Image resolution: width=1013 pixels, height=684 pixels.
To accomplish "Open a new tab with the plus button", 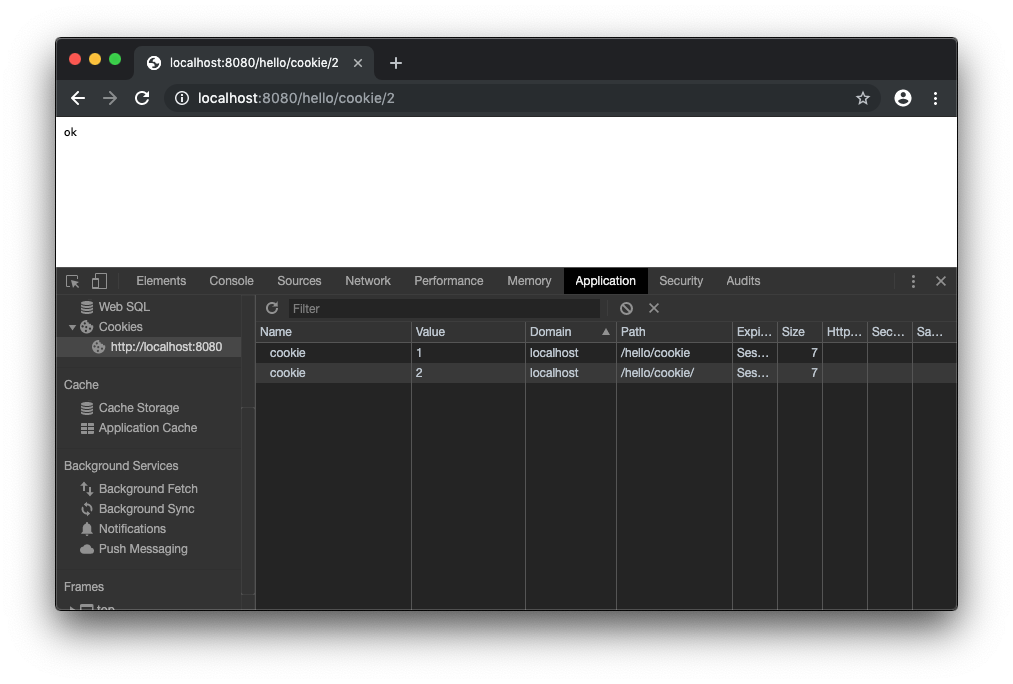I will pos(396,63).
